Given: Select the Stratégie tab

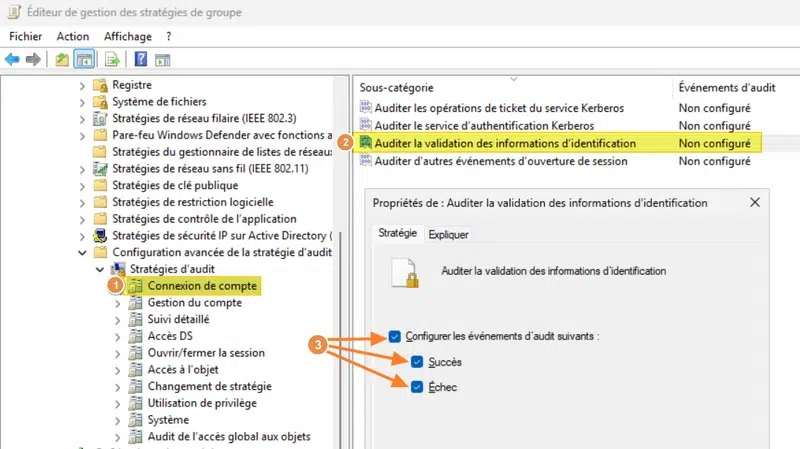Looking at the screenshot, I should (397, 233).
